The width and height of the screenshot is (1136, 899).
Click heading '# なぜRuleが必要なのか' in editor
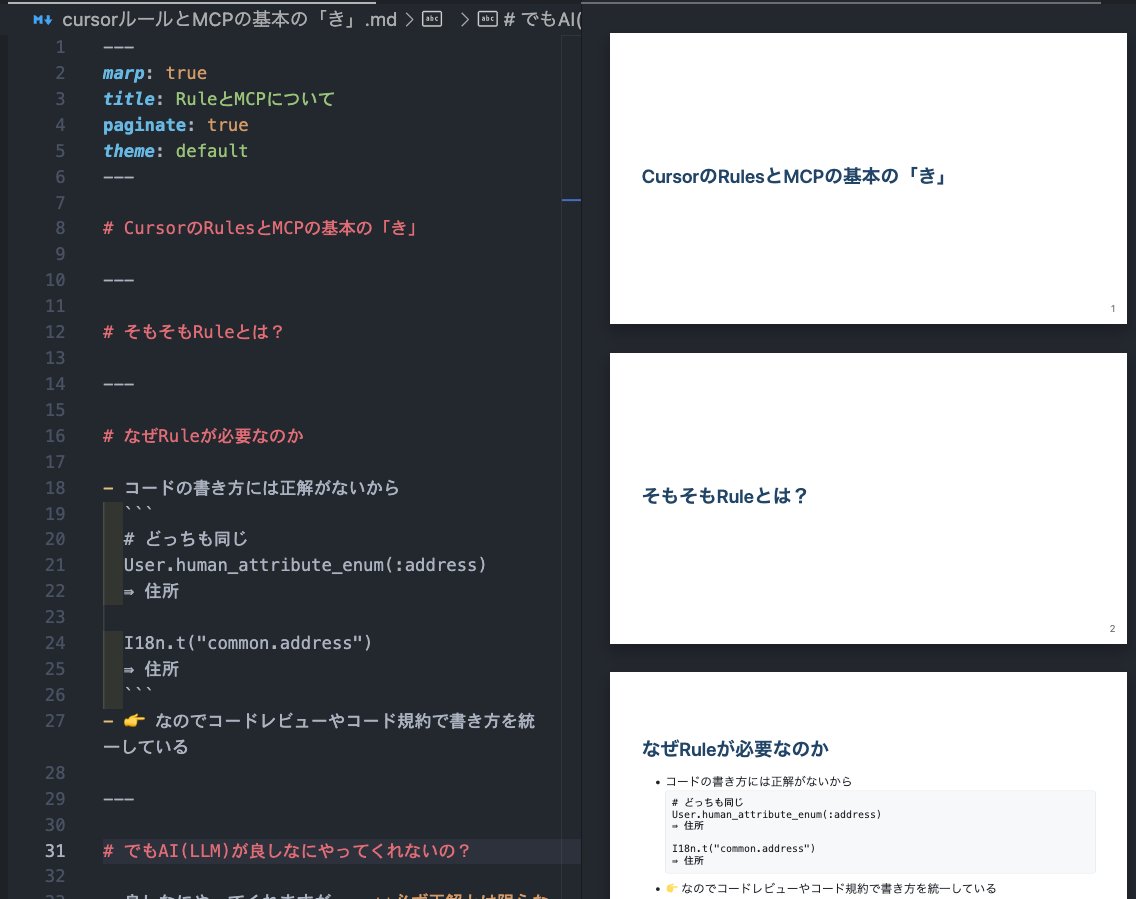(x=203, y=436)
